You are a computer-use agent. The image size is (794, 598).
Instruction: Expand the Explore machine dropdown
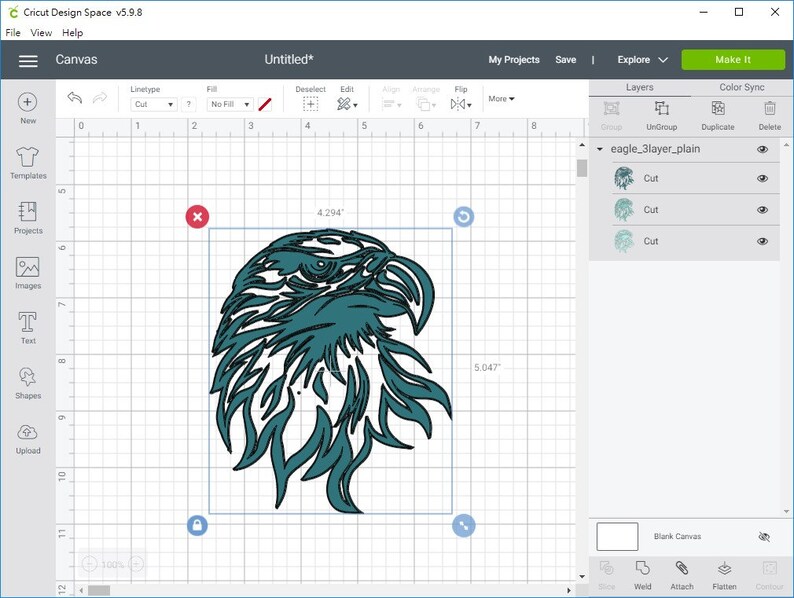643,60
